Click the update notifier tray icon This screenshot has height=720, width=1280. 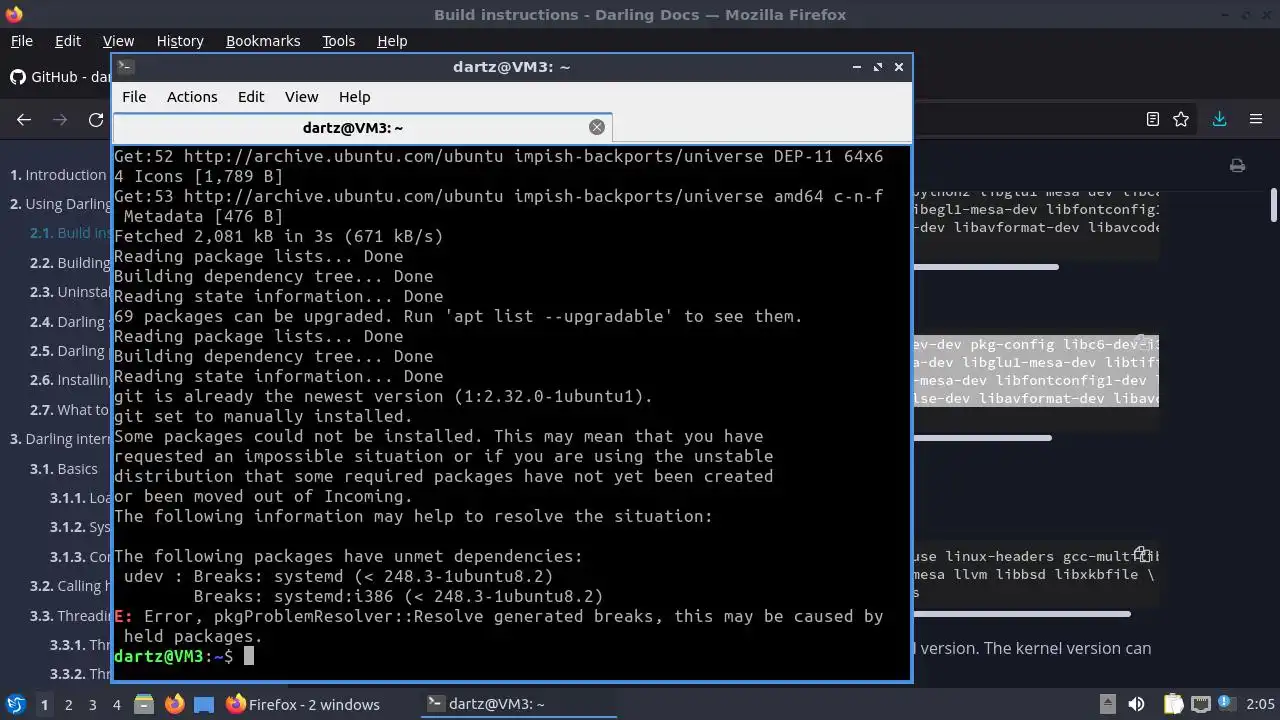[1227, 704]
